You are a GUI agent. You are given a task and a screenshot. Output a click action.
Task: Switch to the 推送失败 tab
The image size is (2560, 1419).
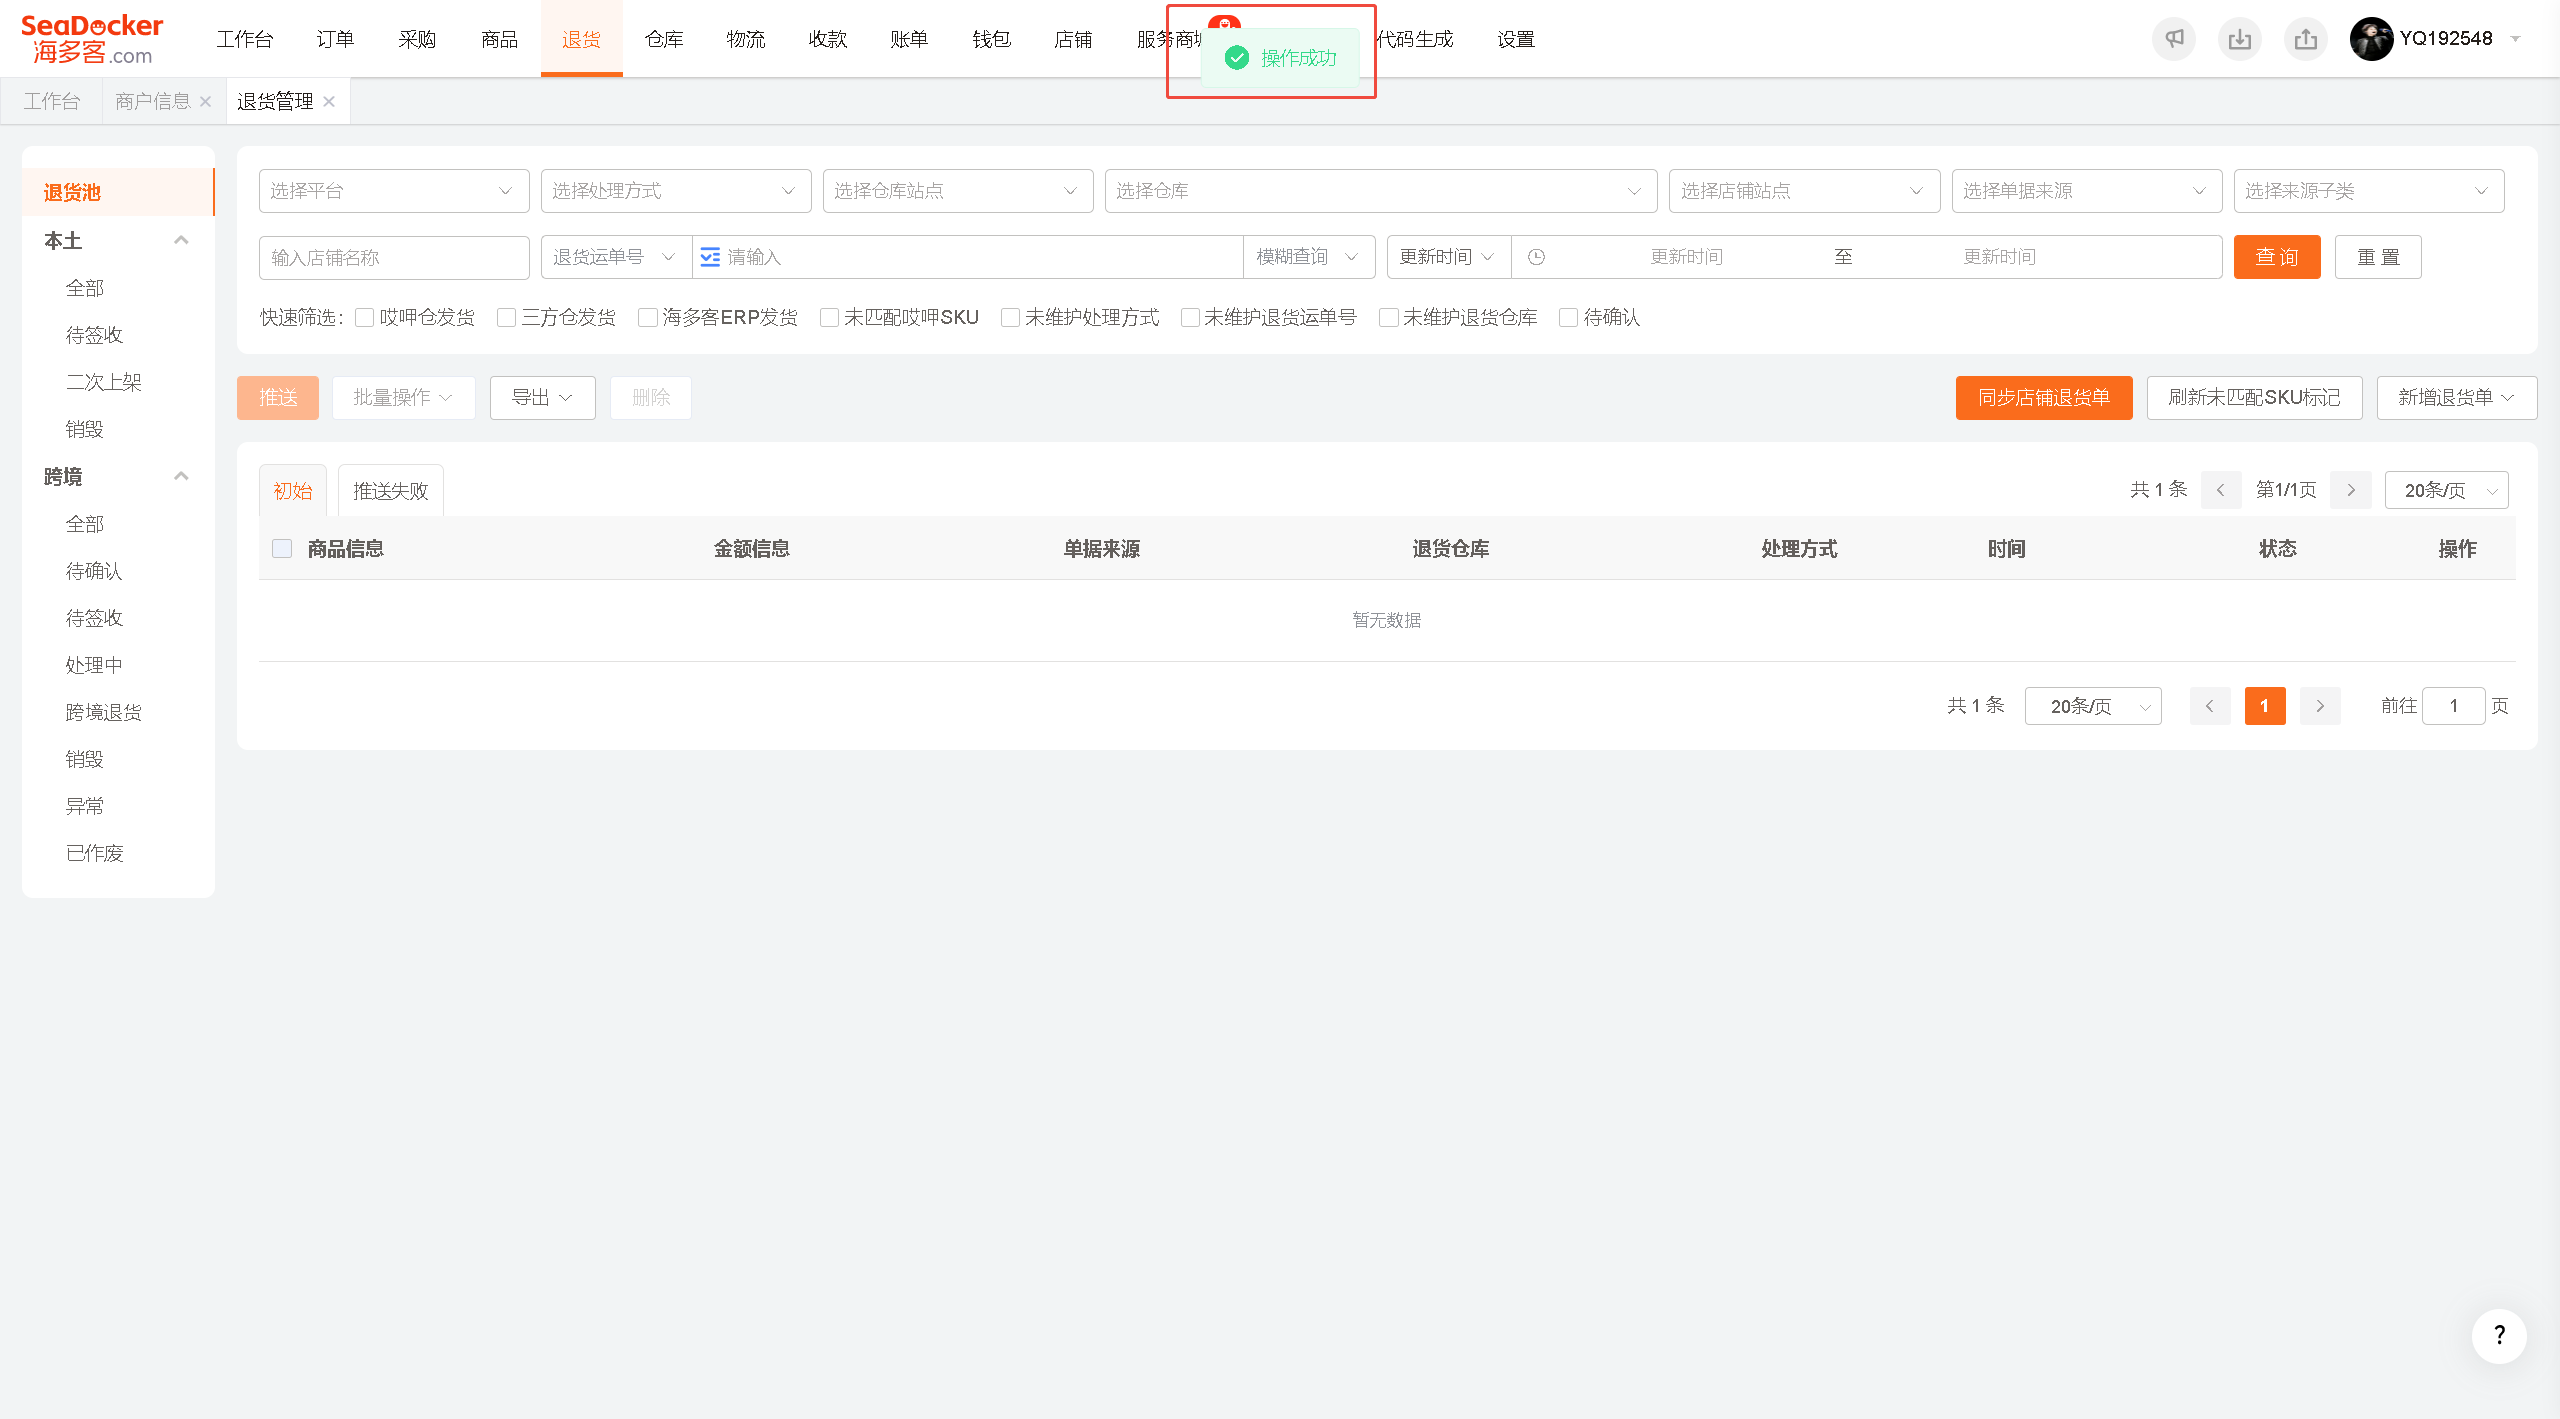click(x=391, y=491)
